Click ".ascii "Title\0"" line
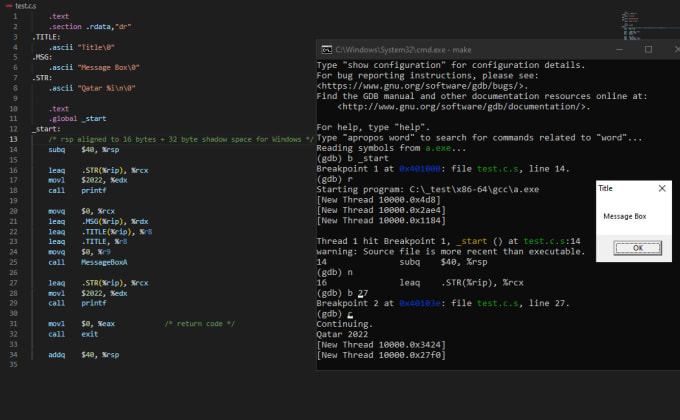680x420 pixels. coord(82,47)
